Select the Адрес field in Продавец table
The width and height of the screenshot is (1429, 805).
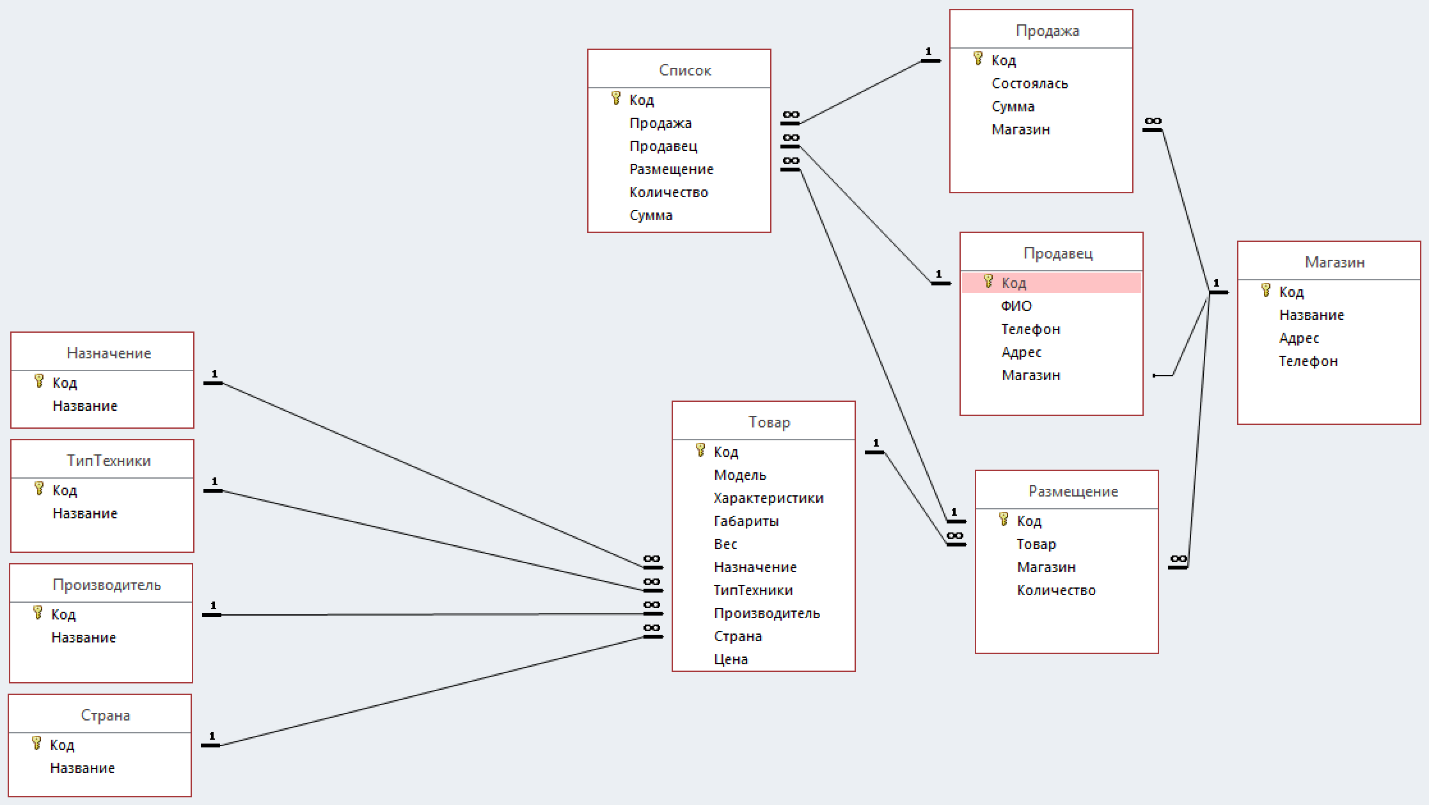click(1051, 352)
